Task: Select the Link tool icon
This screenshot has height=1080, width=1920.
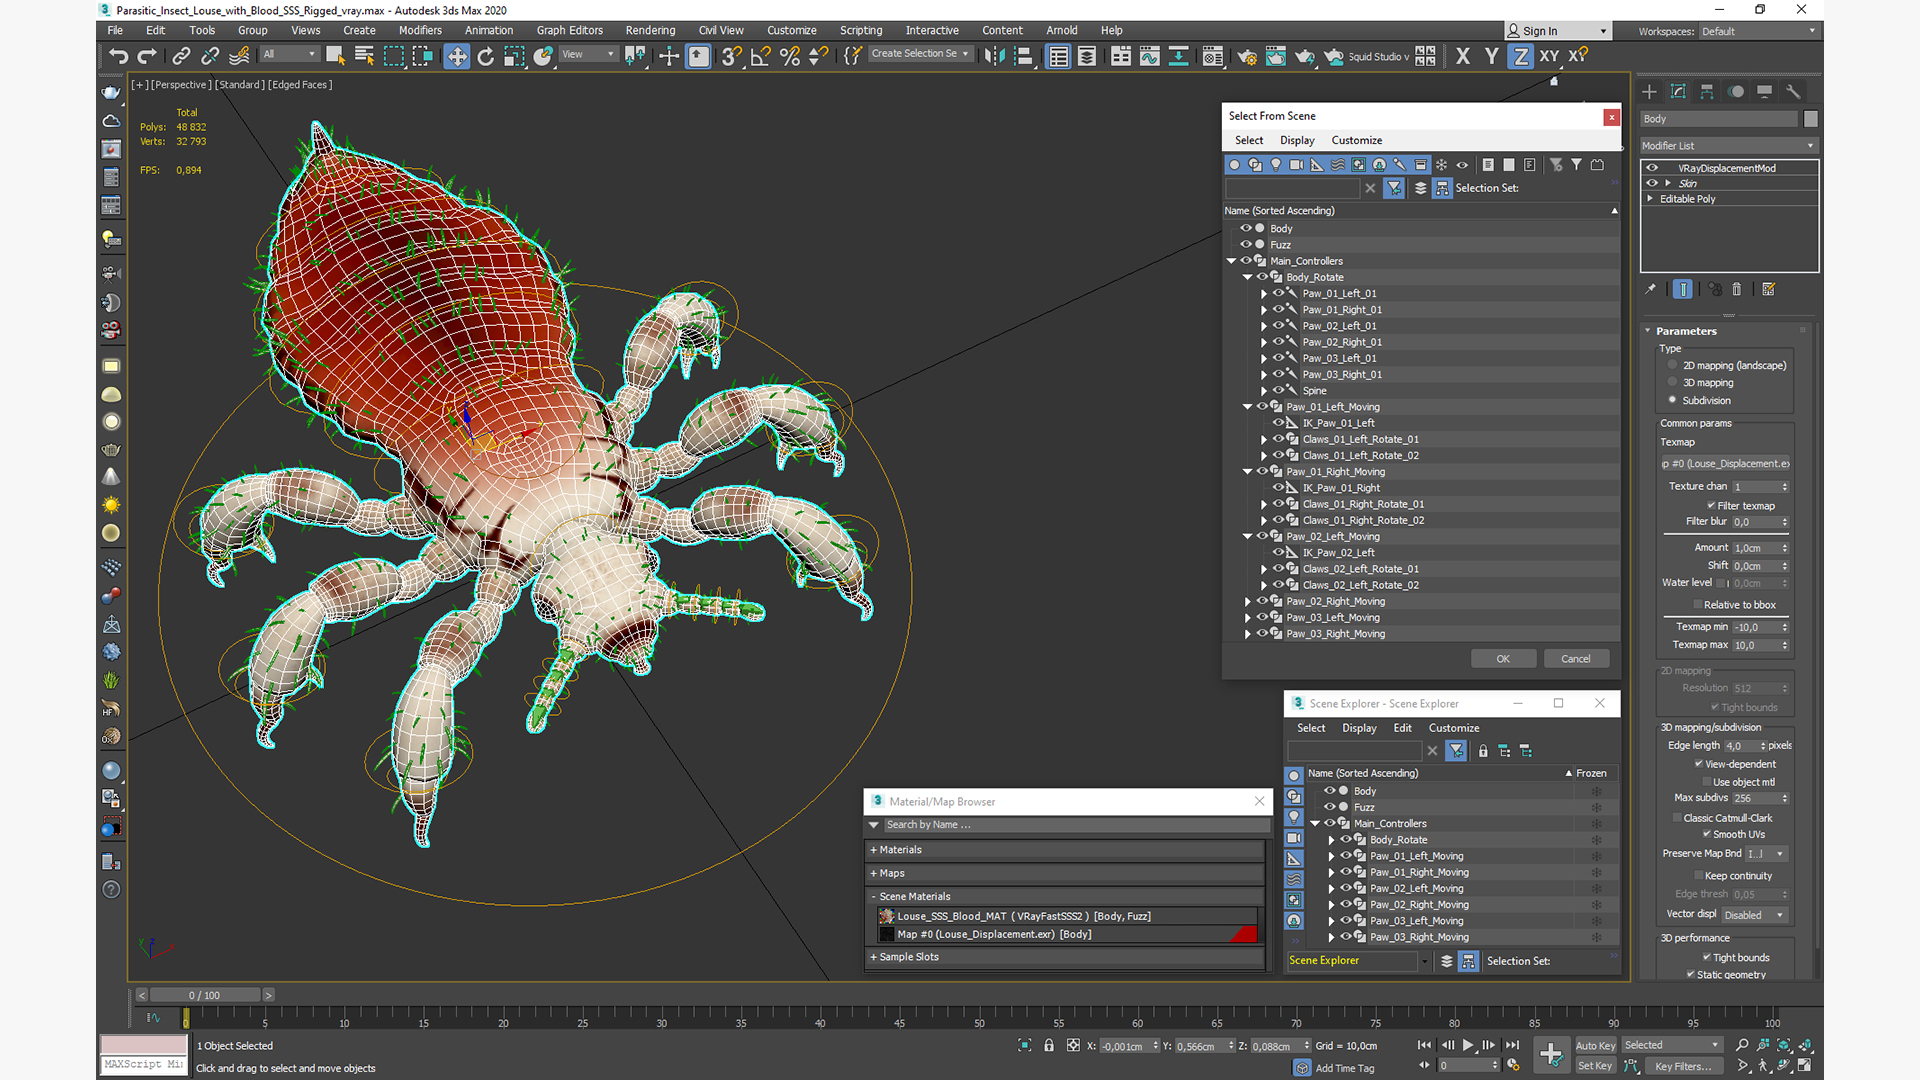Action: pos(181,57)
